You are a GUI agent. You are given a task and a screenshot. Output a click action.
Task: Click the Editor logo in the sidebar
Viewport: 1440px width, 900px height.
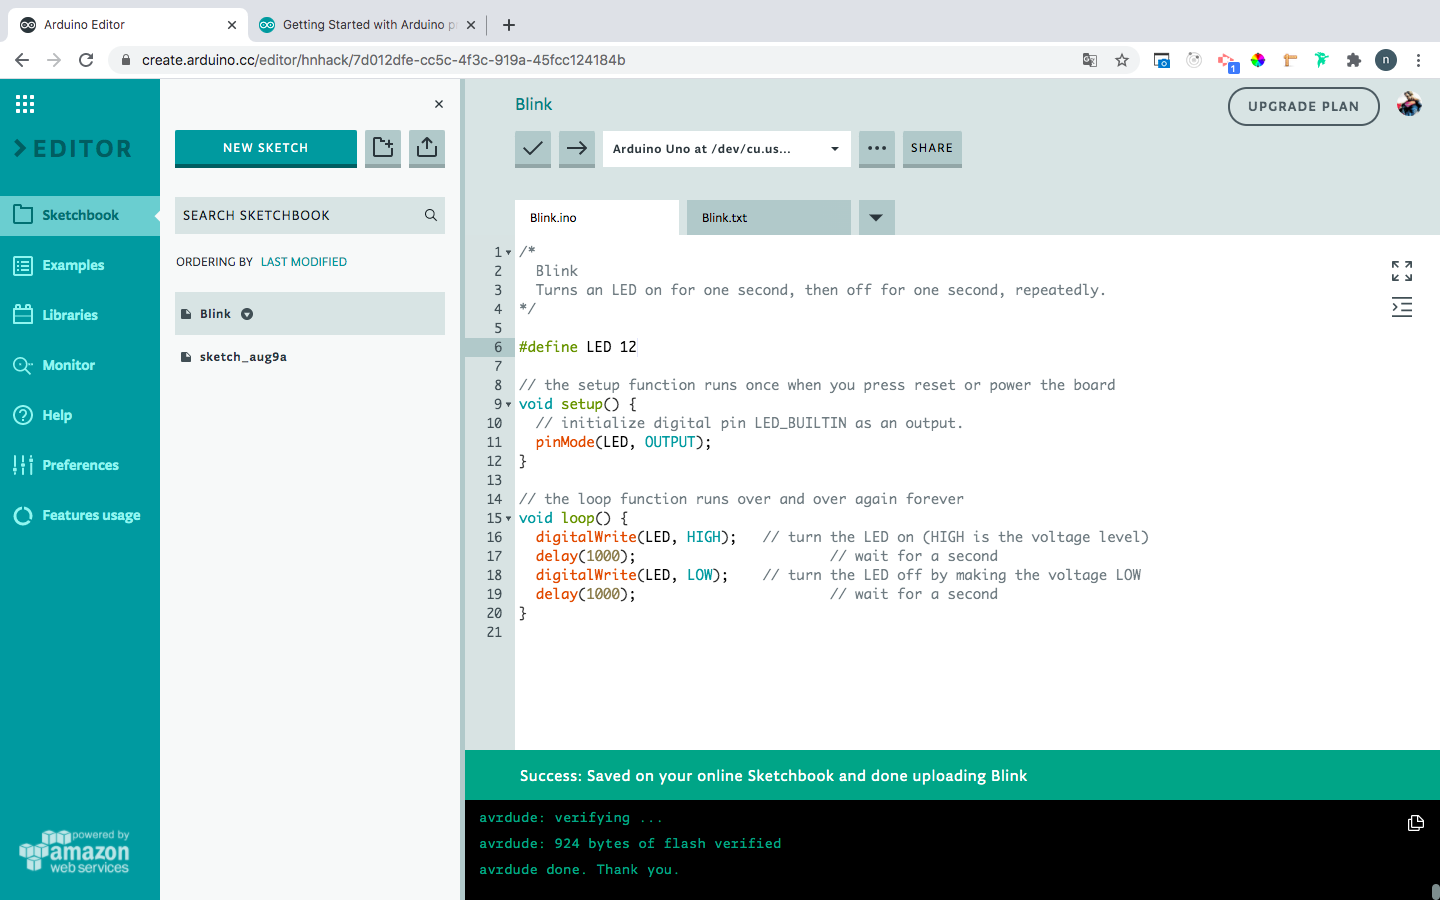click(x=73, y=149)
